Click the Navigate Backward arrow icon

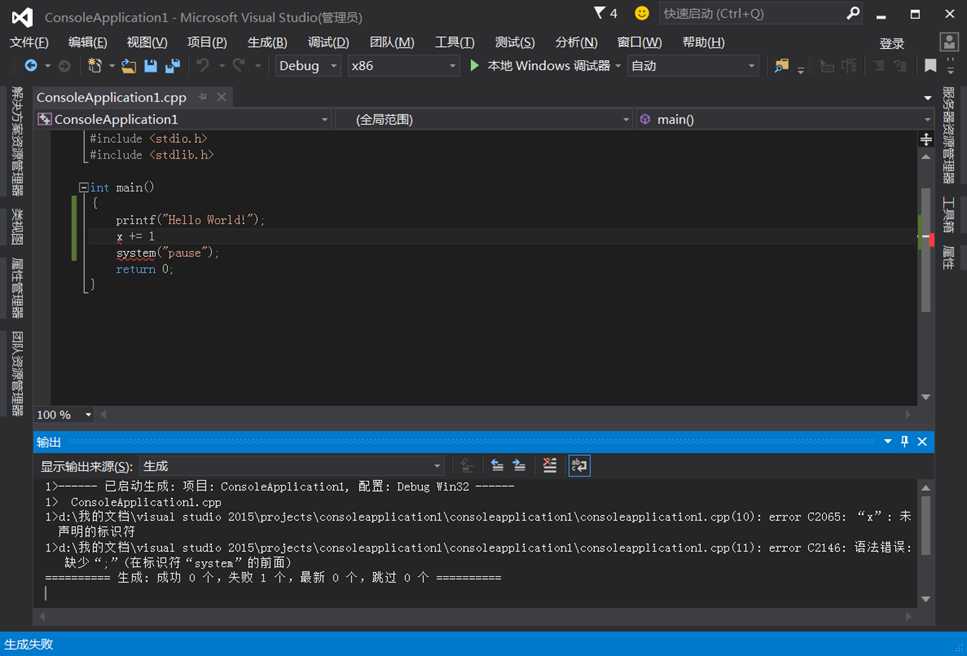(31, 66)
